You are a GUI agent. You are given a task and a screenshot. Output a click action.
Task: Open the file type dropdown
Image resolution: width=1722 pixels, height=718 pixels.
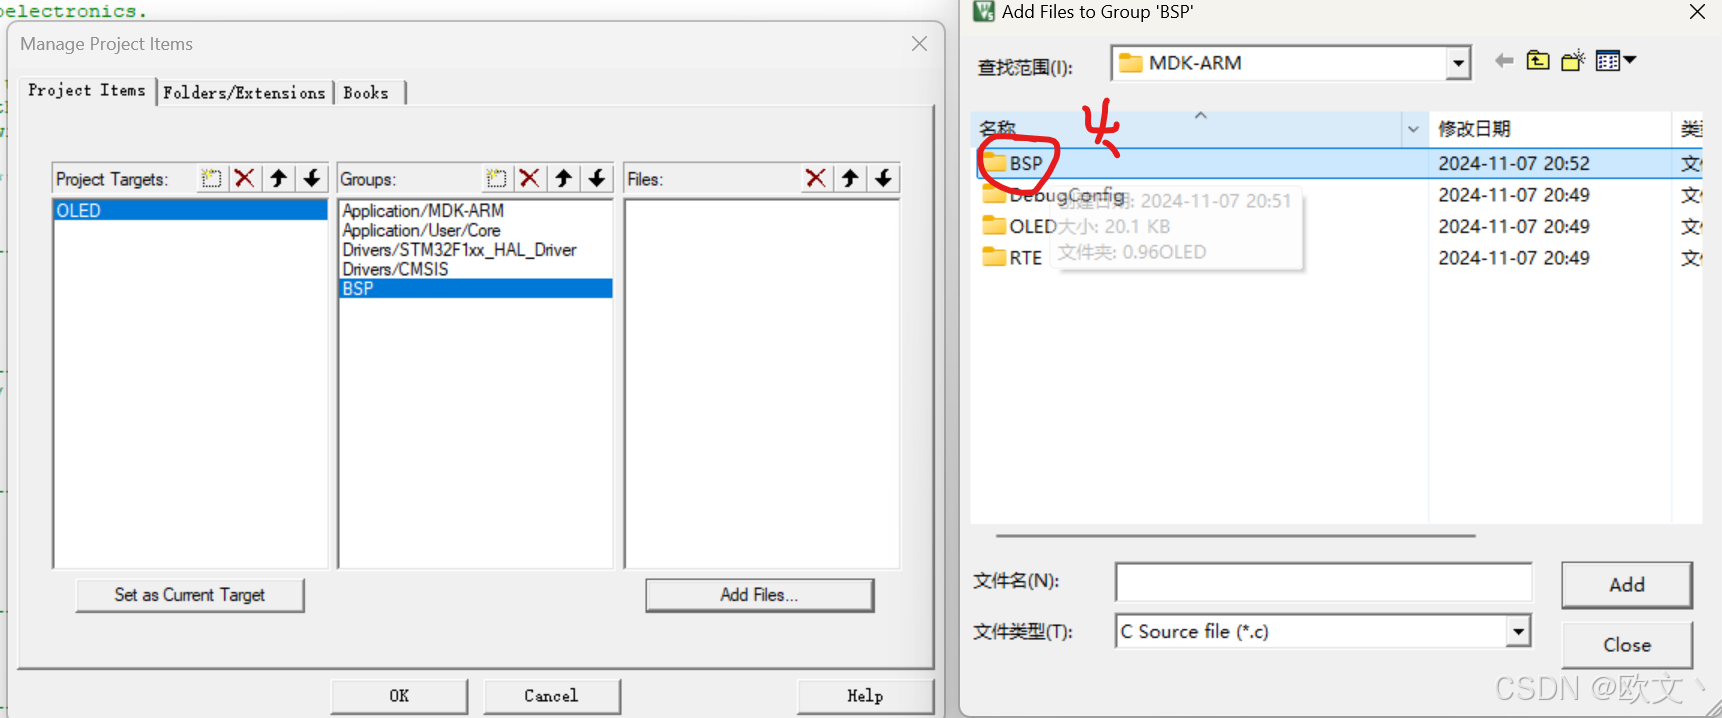pyautogui.click(x=1519, y=631)
